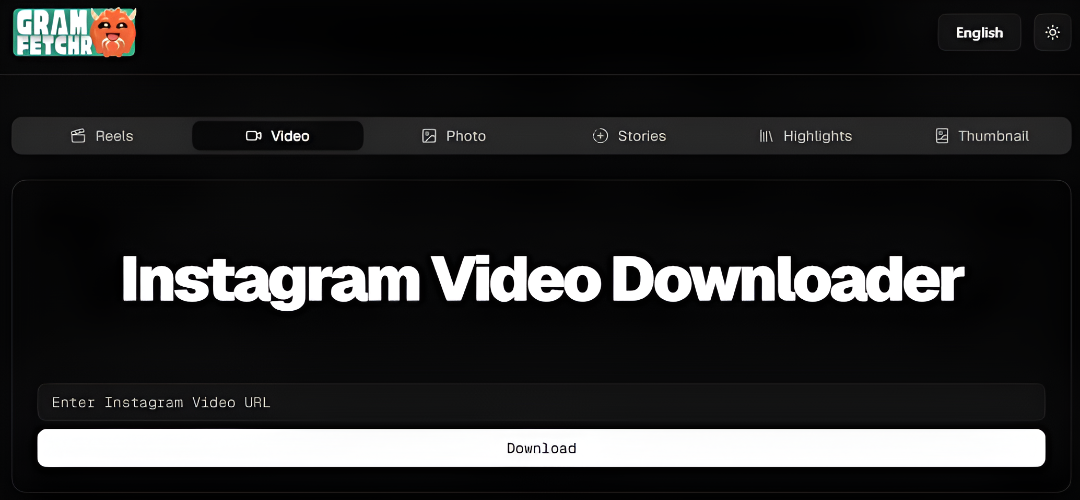Open the Thumbnail tab
The width and height of the screenshot is (1080, 500).
click(982, 136)
